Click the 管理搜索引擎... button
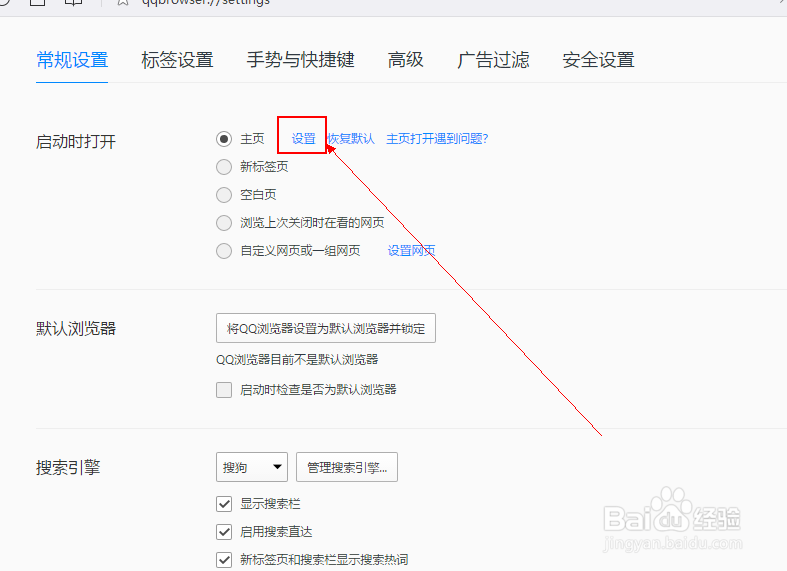Screen dimensions: 787x571 pyautogui.click(x=347, y=467)
